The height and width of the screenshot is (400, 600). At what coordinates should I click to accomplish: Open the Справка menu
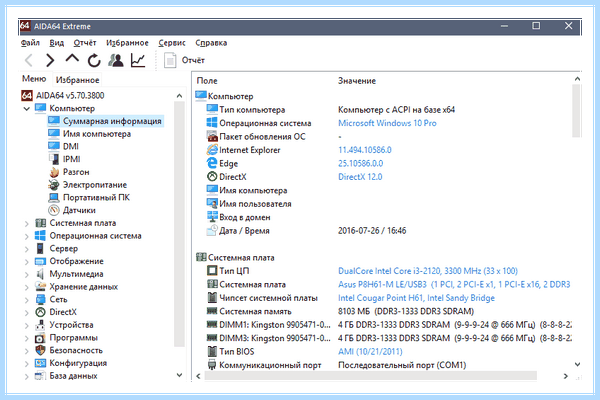click(211, 43)
